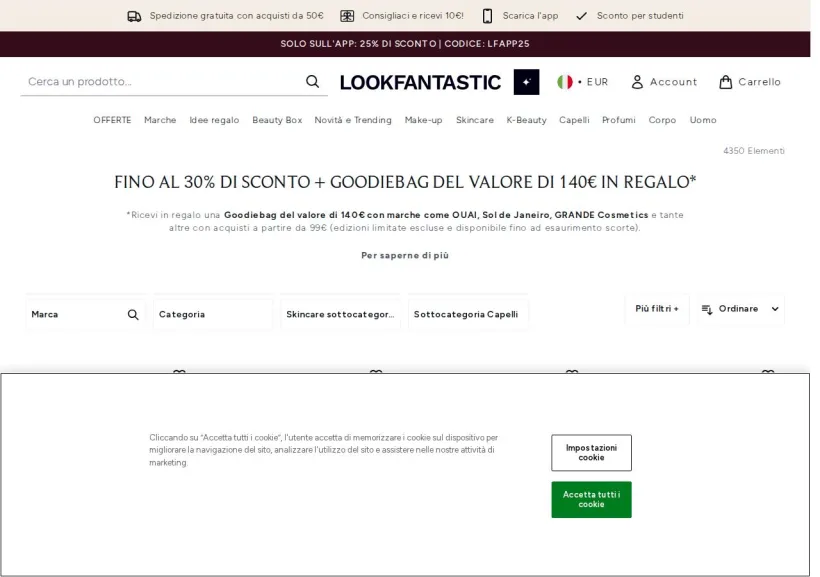820x577 pixels.
Task: Open the Marca brand filter
Action: point(85,314)
